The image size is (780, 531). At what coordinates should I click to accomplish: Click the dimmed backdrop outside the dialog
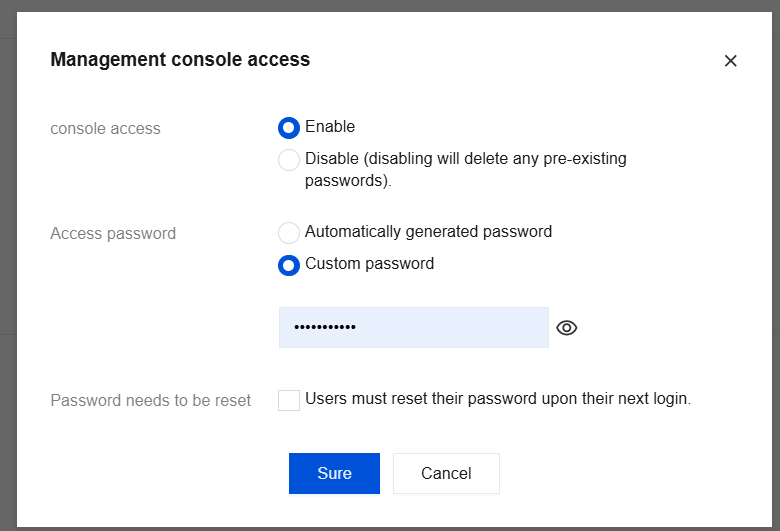[8, 200]
